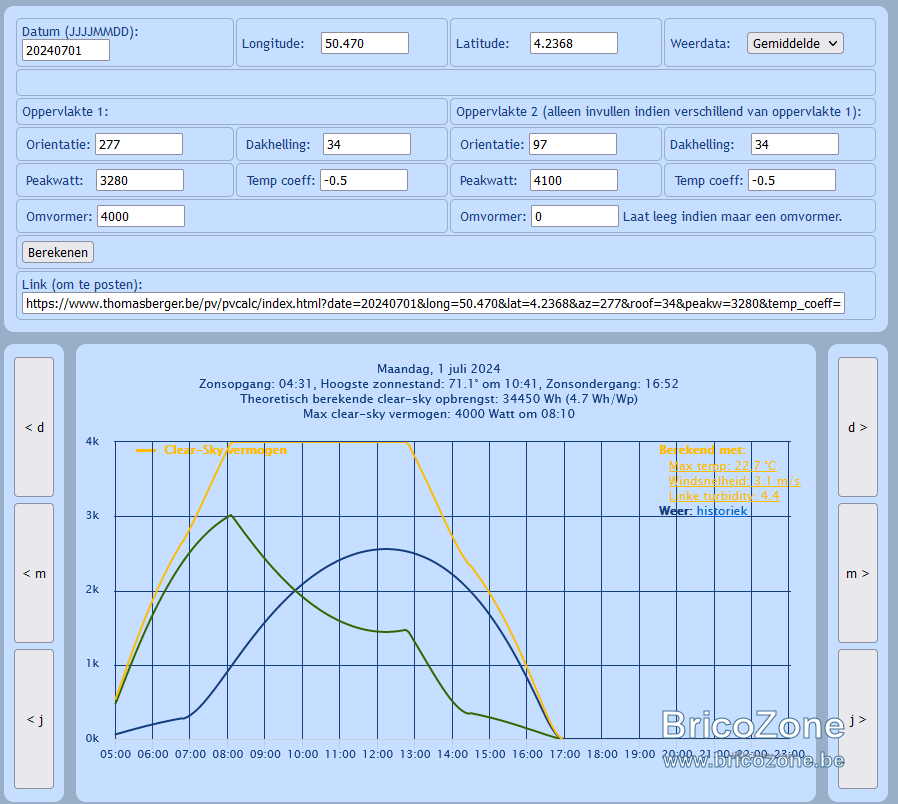Jump back one month with '< m'
Screen dimensions: 898x804
pos(34,573)
